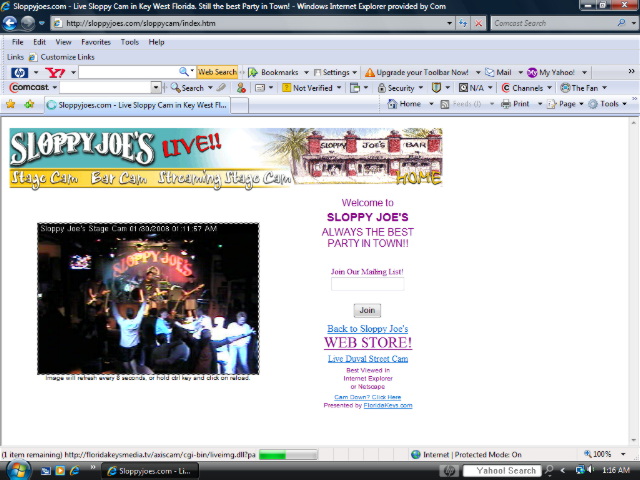Click the Web Search button
Image resolution: width=640 pixels, height=480 pixels.
coord(217,72)
